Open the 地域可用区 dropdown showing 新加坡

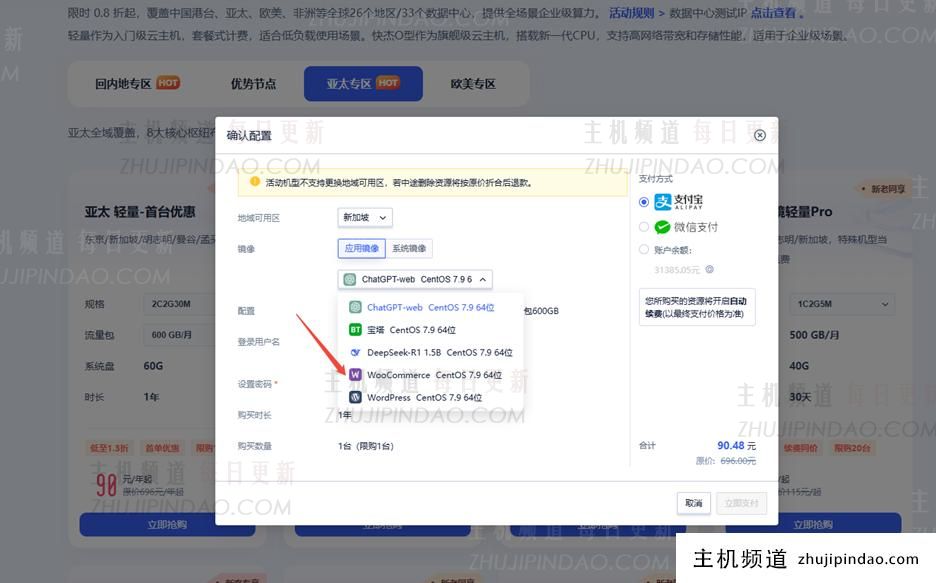point(365,218)
